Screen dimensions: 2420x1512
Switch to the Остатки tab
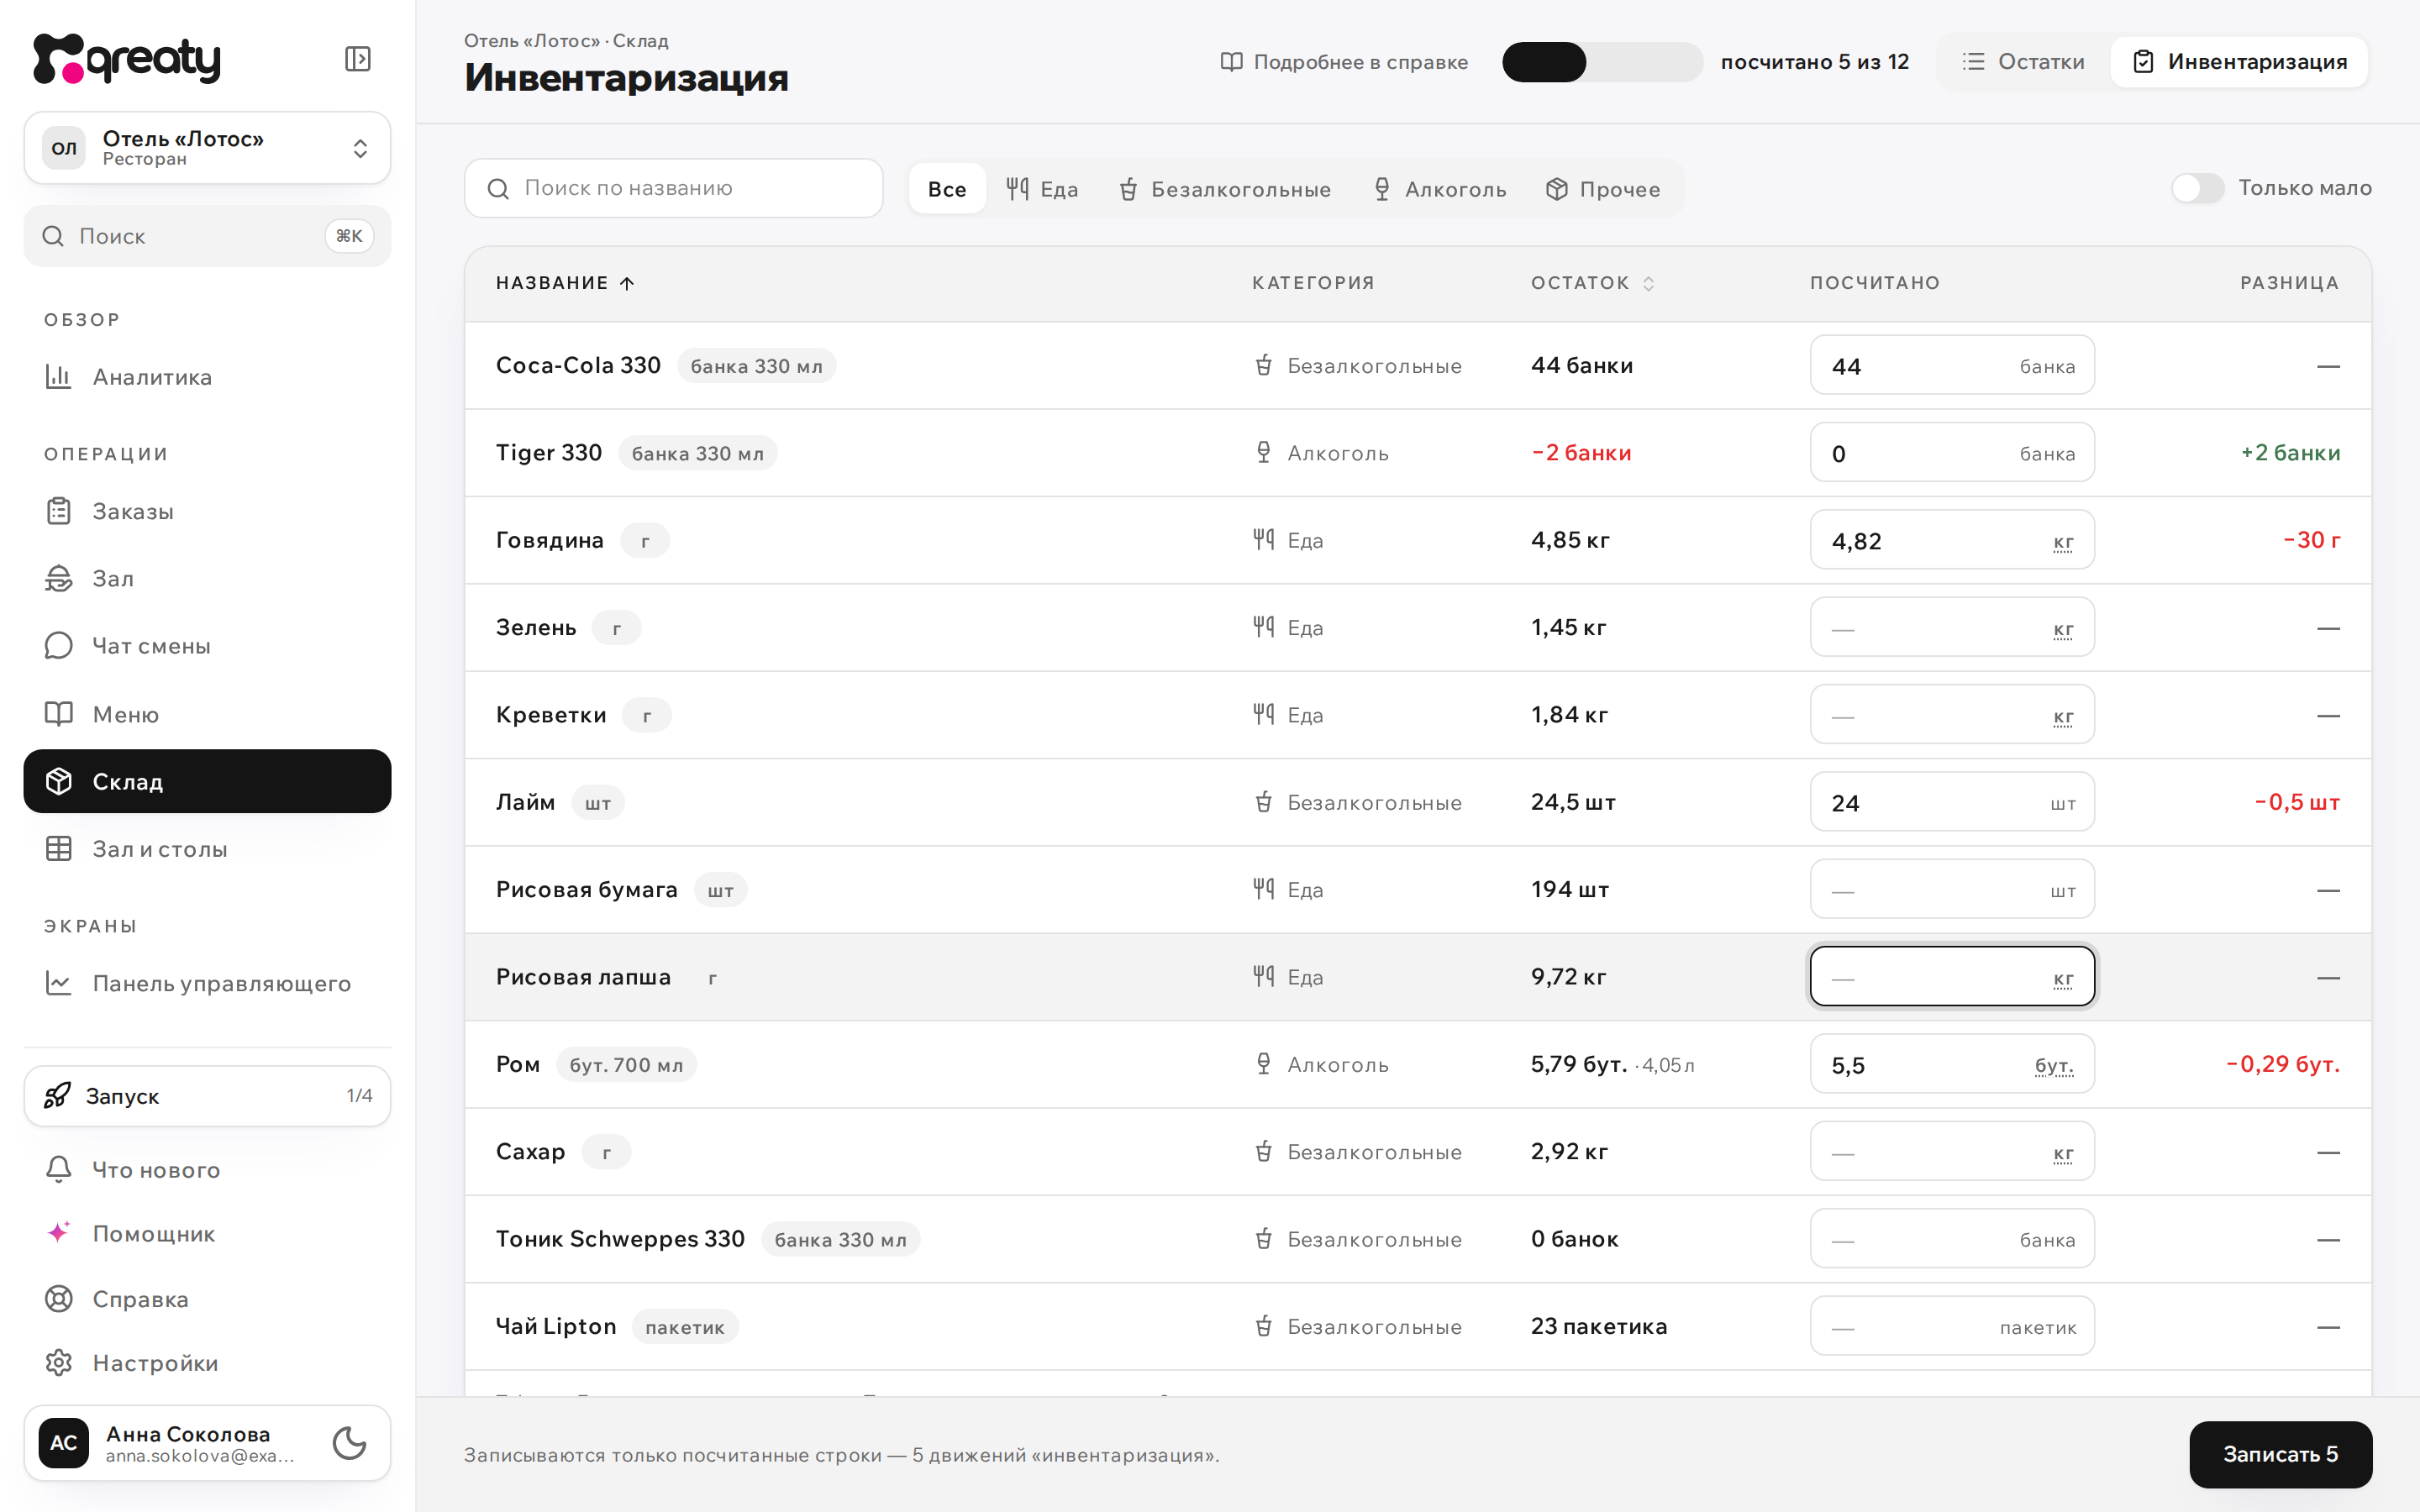point(2024,62)
